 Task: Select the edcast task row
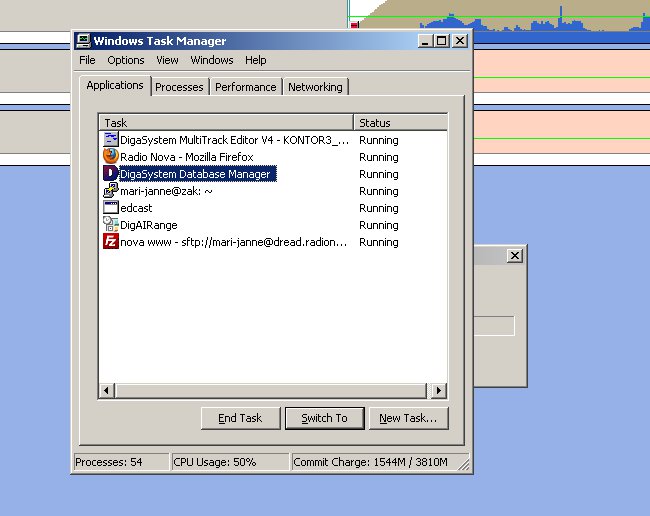click(273, 208)
